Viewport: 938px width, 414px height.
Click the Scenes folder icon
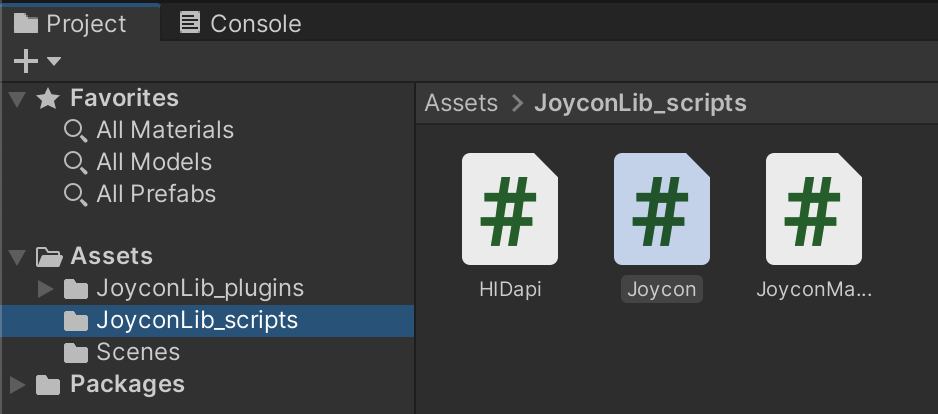pos(76,352)
